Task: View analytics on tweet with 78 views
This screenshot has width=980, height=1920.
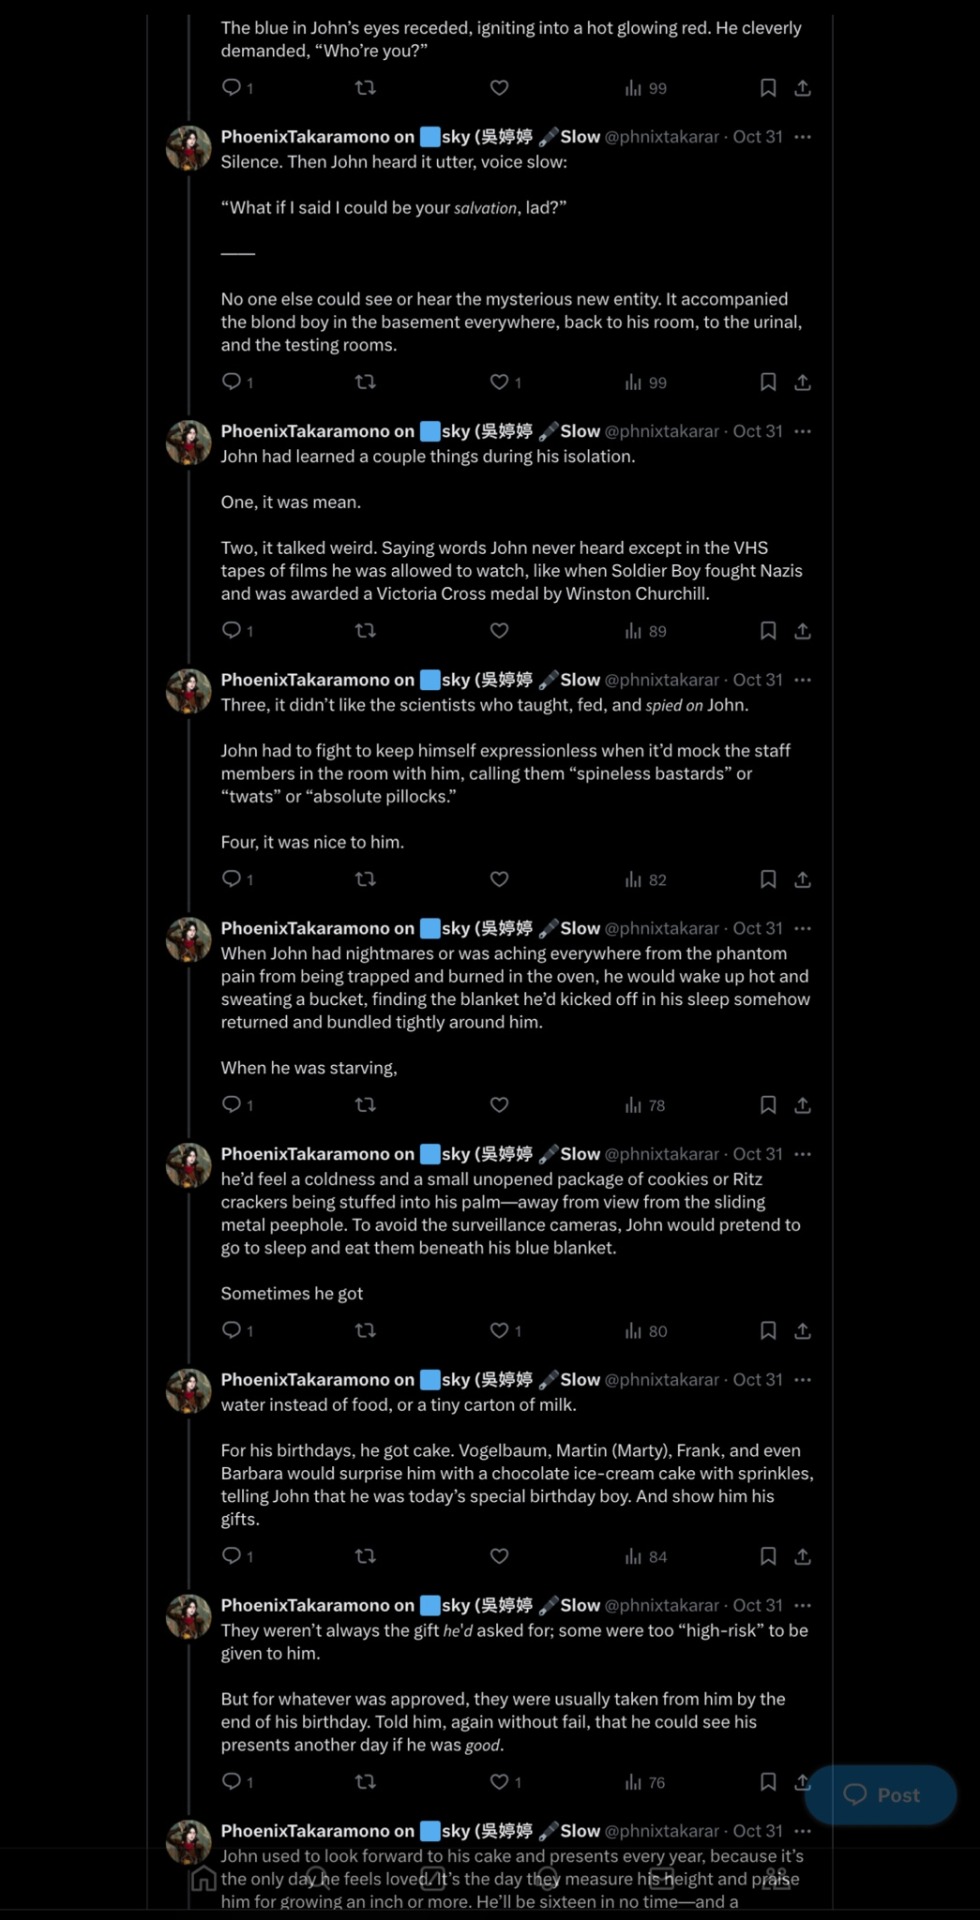Action: [645, 1105]
